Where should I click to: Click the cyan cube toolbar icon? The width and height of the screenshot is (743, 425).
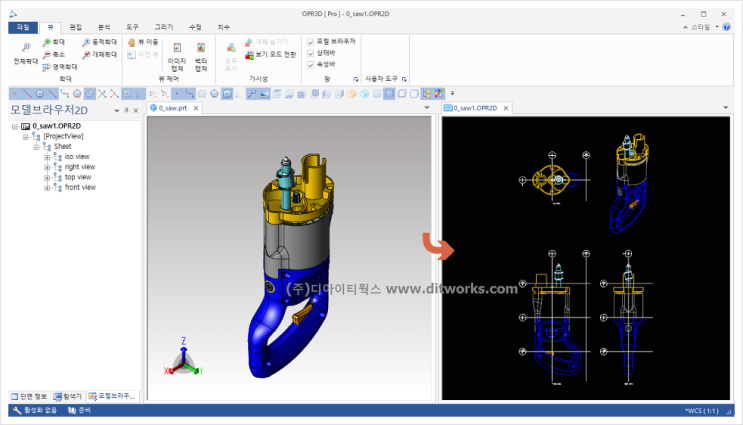coord(364,94)
